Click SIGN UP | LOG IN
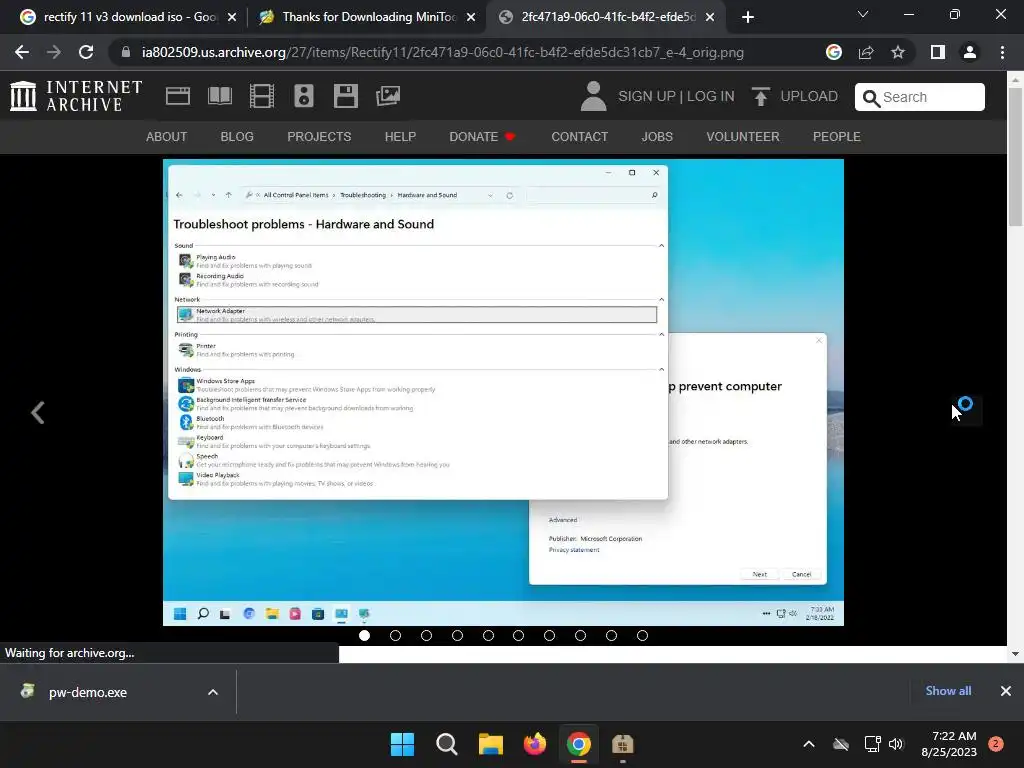The width and height of the screenshot is (1024, 768). (x=676, y=96)
